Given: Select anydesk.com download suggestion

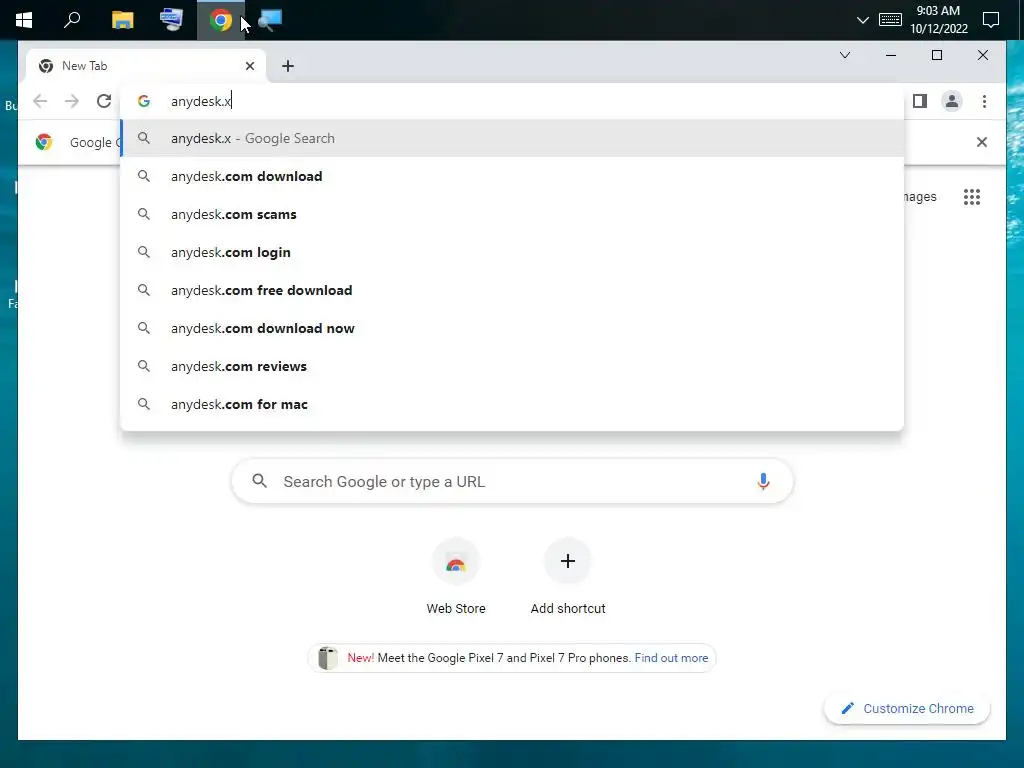Looking at the screenshot, I should (513, 176).
